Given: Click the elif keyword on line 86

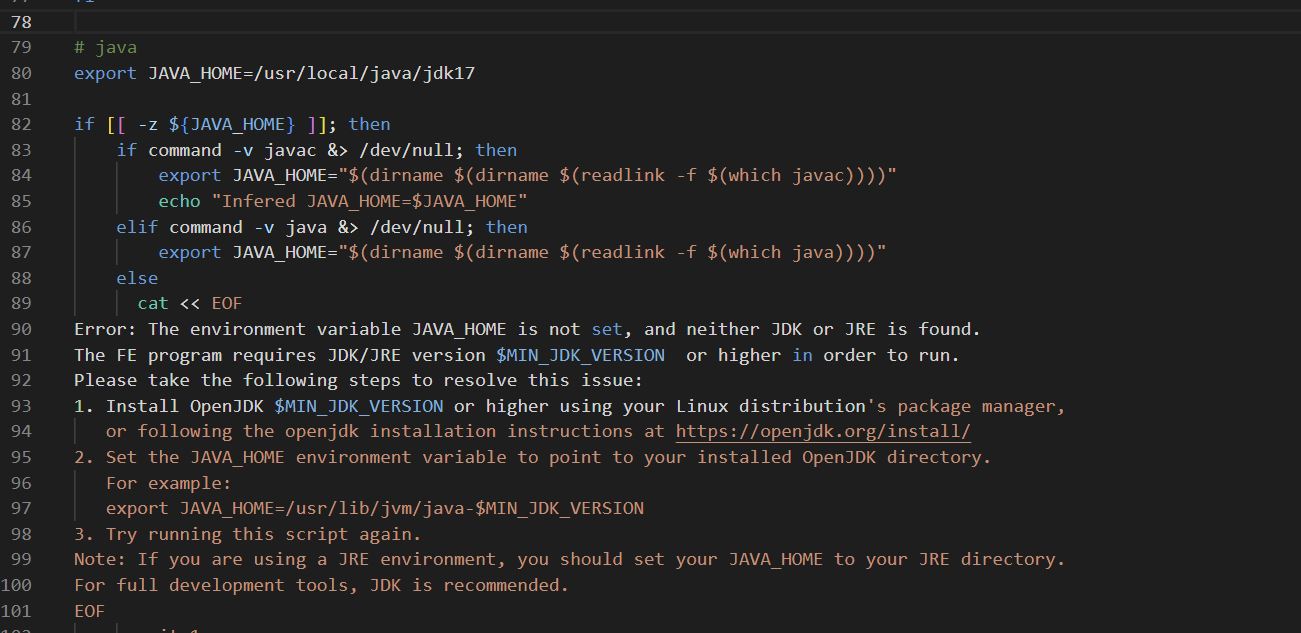Looking at the screenshot, I should pyautogui.click(x=137, y=226).
